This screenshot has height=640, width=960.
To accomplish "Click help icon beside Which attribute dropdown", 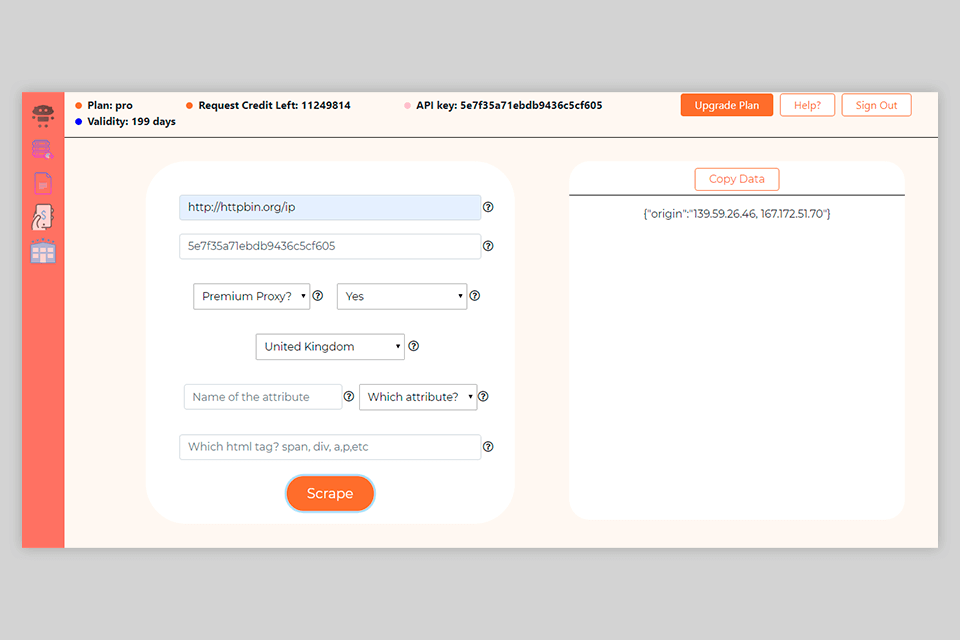I will pyautogui.click(x=483, y=396).
